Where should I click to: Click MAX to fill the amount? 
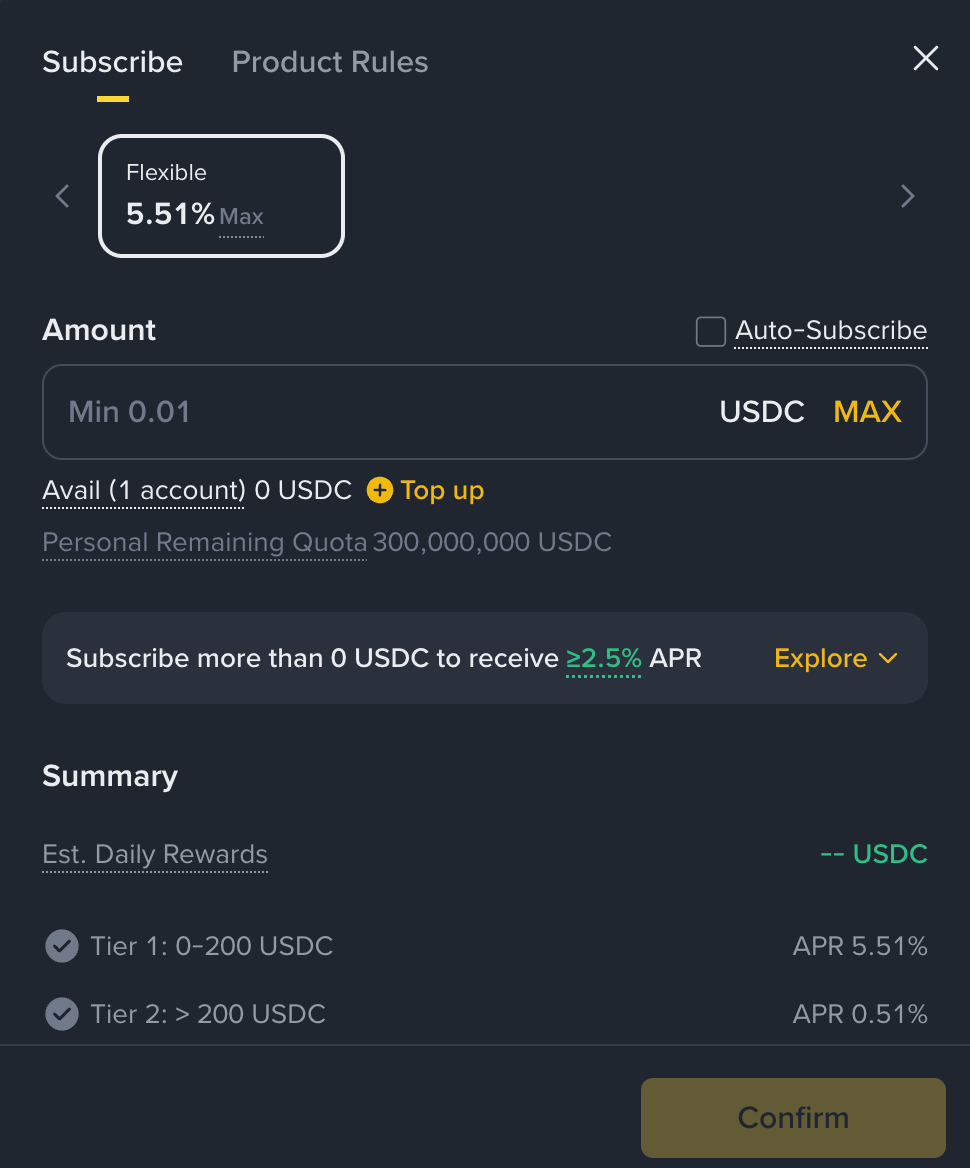(867, 412)
